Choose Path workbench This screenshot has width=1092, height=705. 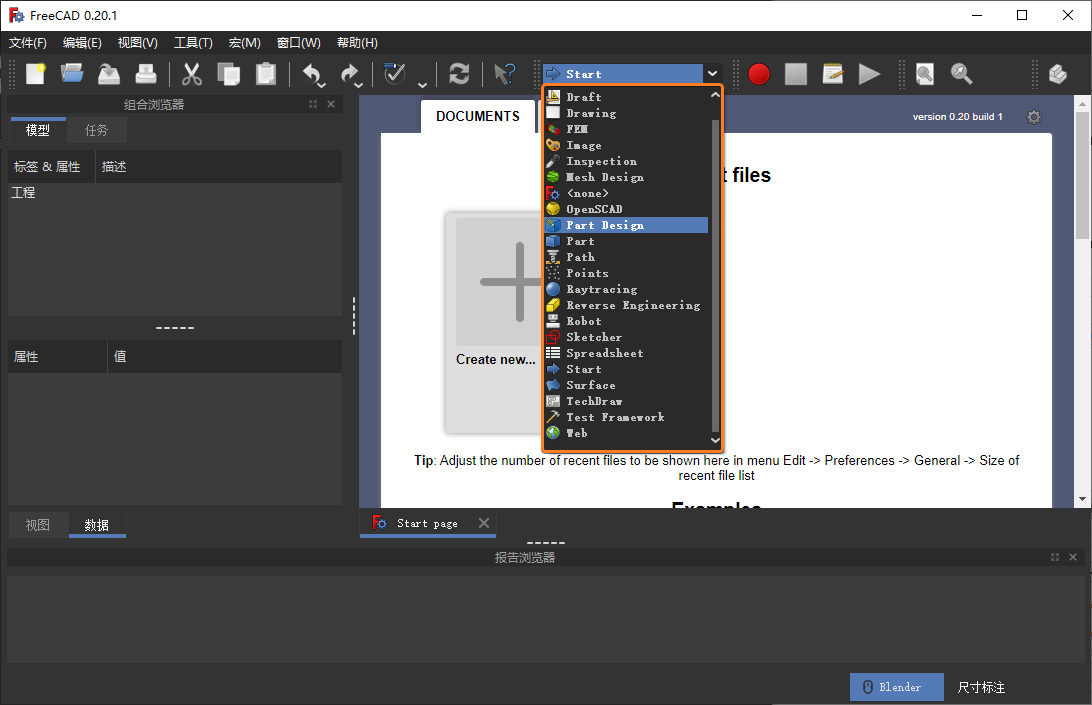[x=626, y=257]
